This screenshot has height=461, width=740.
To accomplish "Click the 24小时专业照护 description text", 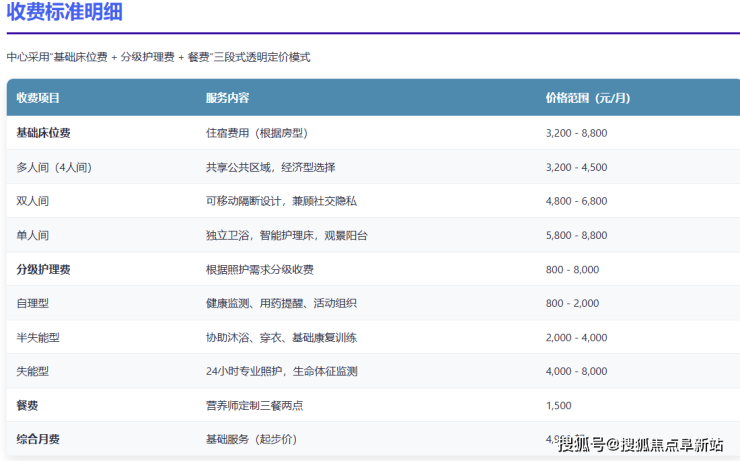I will 281,371.
